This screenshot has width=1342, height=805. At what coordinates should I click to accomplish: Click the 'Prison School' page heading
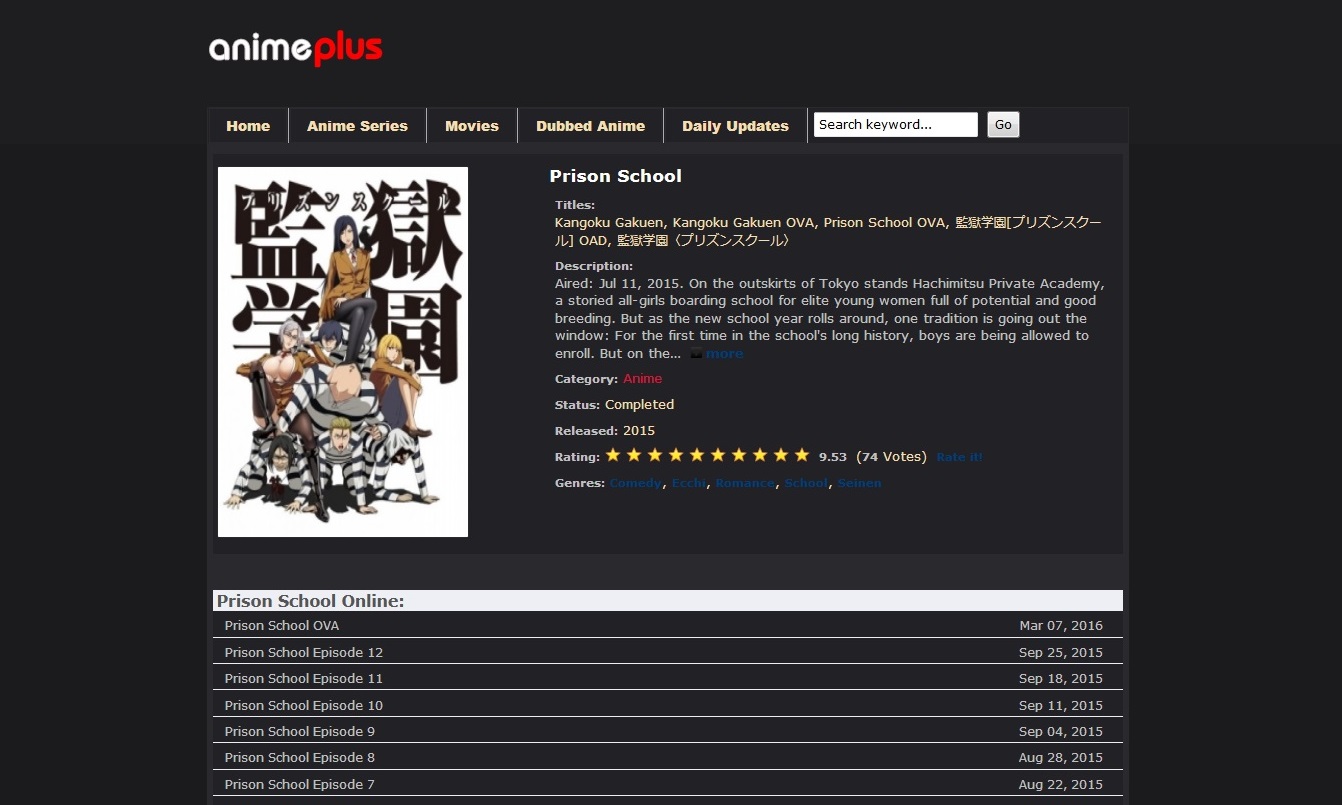pyautogui.click(x=615, y=176)
